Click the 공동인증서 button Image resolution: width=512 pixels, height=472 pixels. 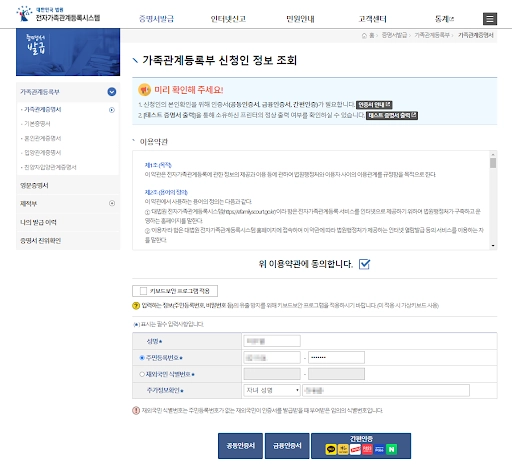240,446
